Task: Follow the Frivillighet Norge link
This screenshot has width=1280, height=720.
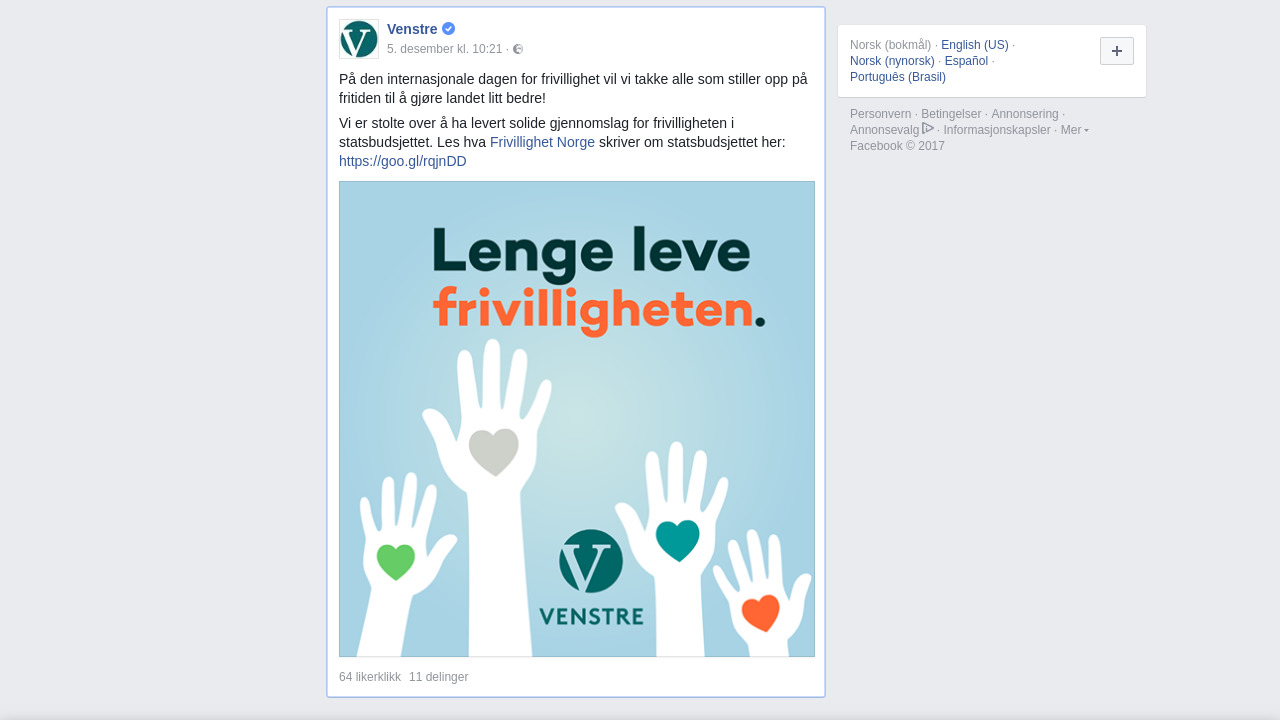Action: pyautogui.click(x=542, y=142)
